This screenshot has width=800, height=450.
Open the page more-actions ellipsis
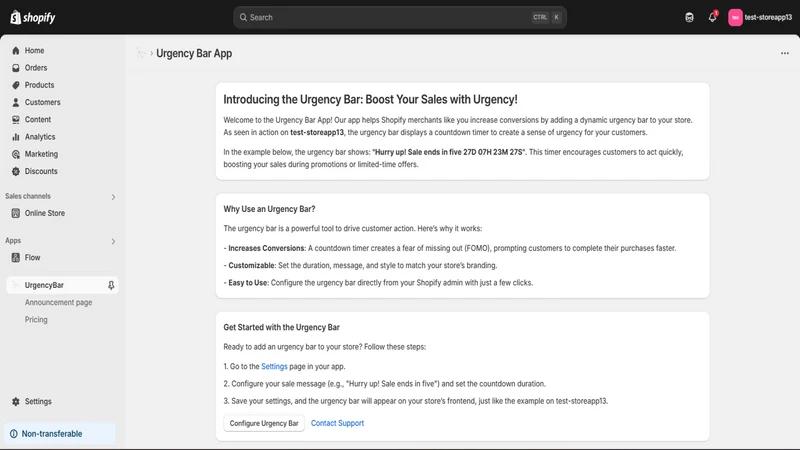[x=785, y=53]
